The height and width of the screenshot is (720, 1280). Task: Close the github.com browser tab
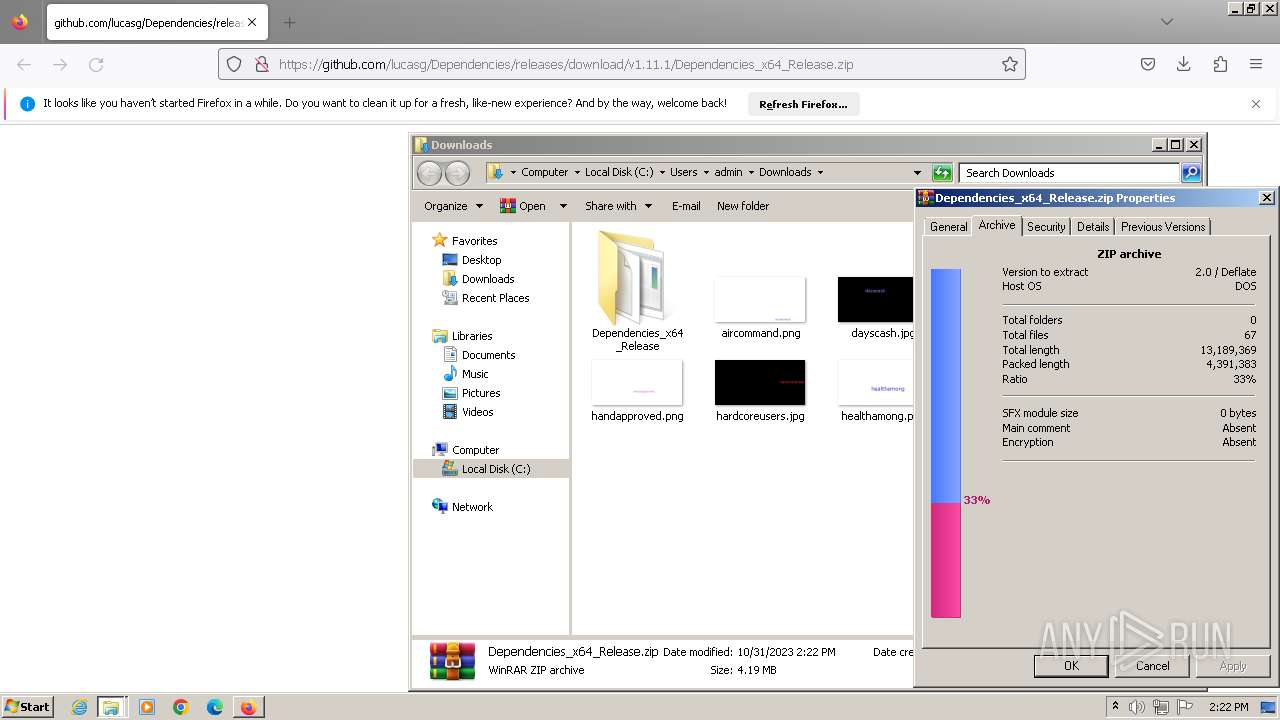[252, 22]
